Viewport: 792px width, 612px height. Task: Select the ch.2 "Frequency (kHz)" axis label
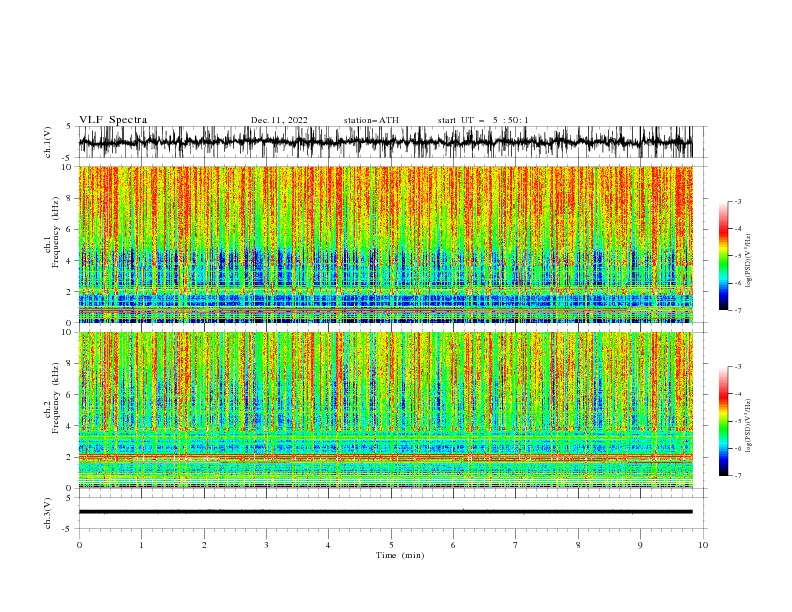[56, 398]
